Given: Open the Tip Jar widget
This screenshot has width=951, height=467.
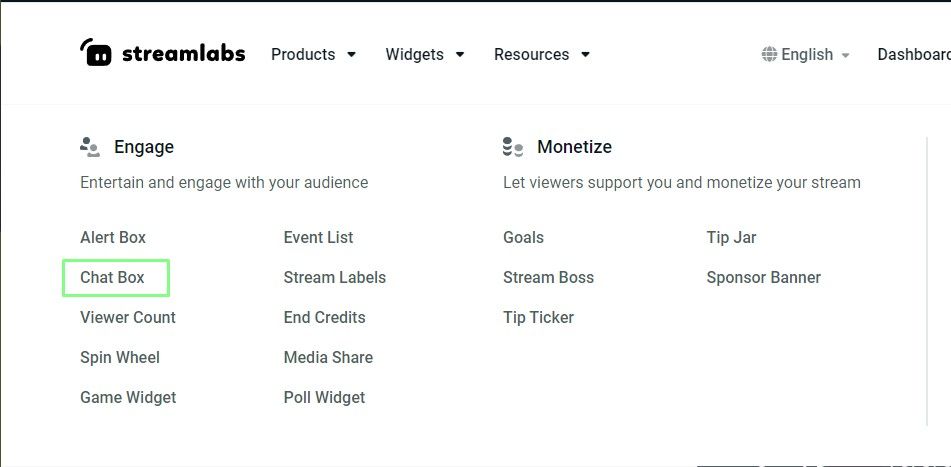Looking at the screenshot, I should click(731, 238).
